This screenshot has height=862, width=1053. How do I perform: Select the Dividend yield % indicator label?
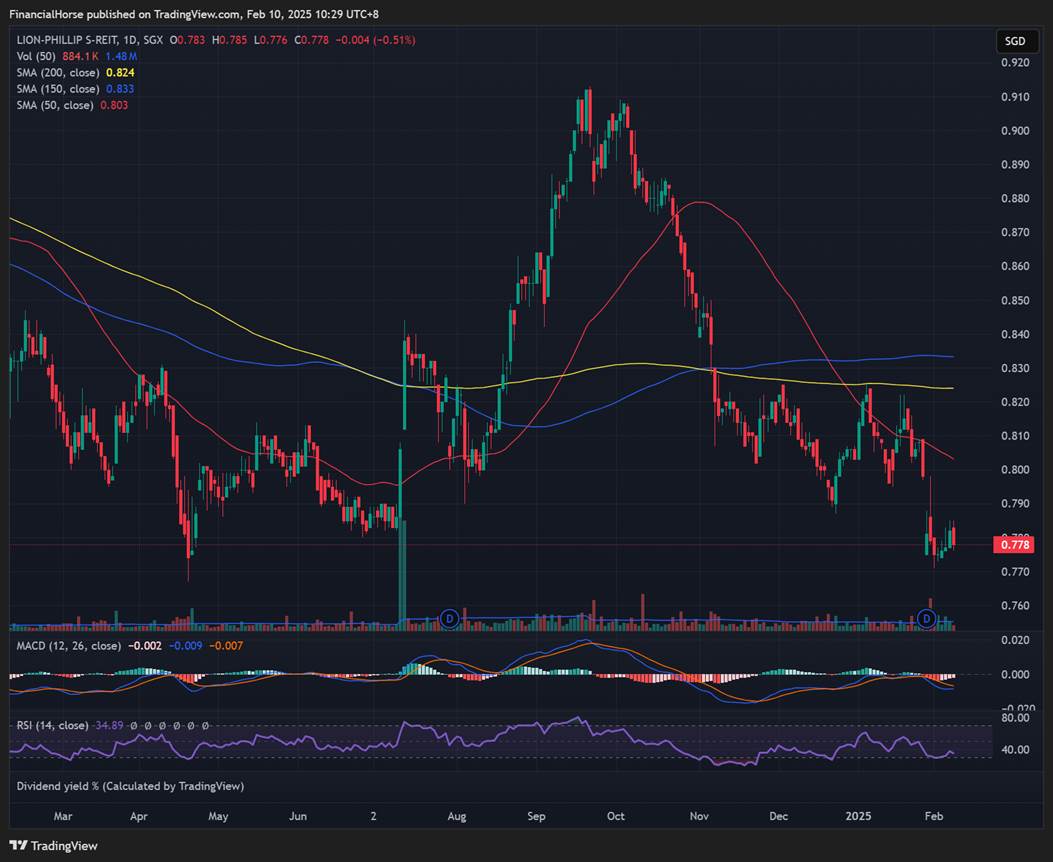pyautogui.click(x=130, y=785)
